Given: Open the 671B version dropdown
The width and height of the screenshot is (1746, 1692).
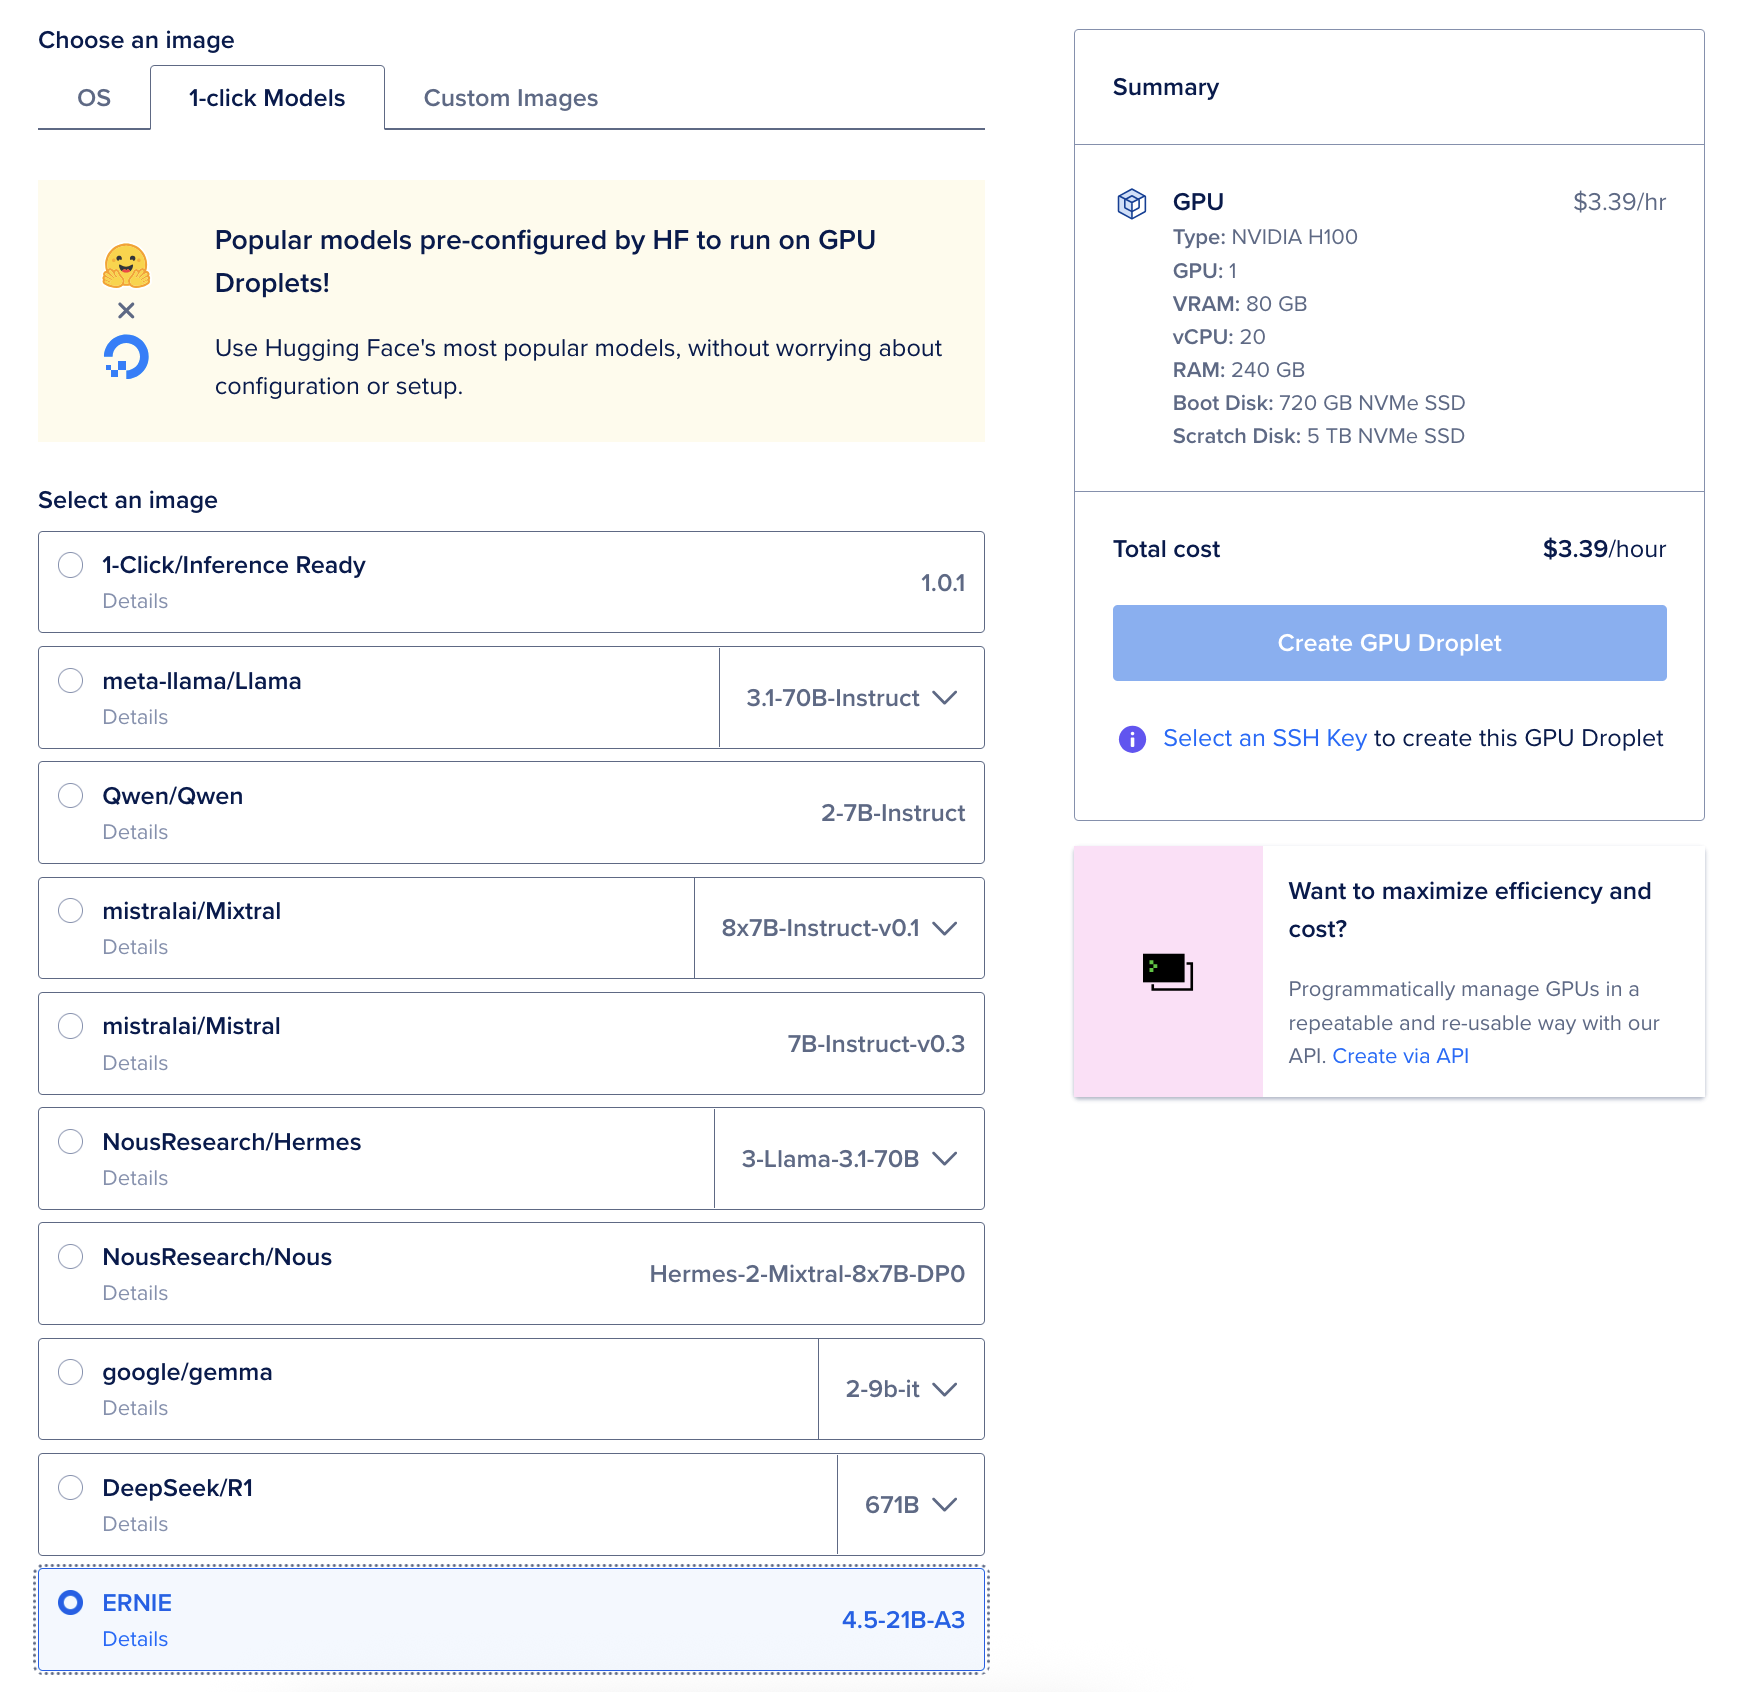Looking at the screenshot, I should pyautogui.click(x=911, y=1505).
